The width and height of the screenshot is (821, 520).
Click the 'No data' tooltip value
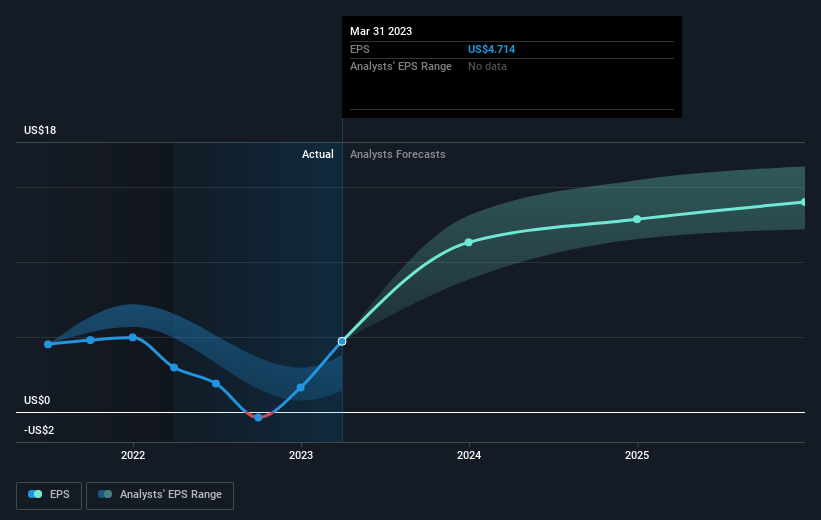[487, 67]
